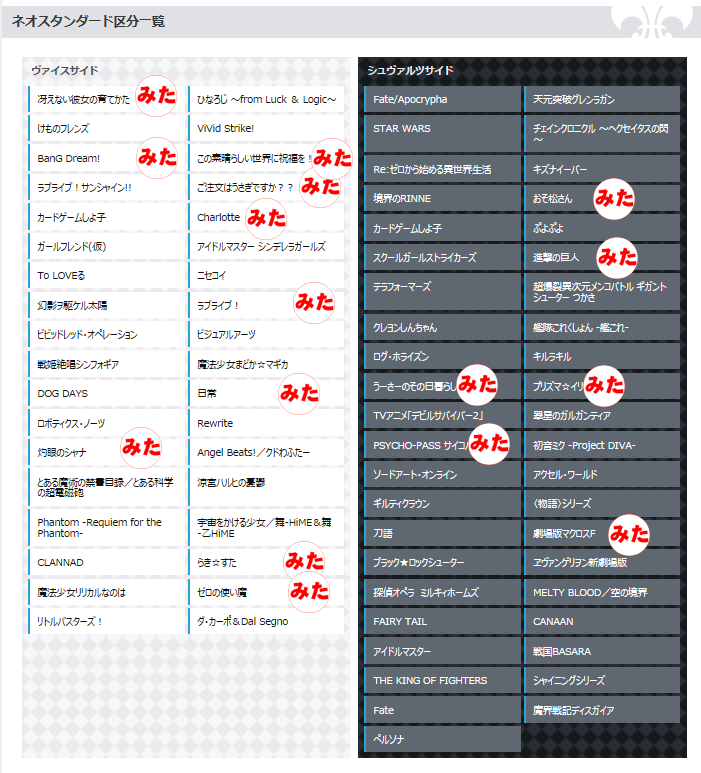Select 魔法少女まどか☆マギカ link

266,364
